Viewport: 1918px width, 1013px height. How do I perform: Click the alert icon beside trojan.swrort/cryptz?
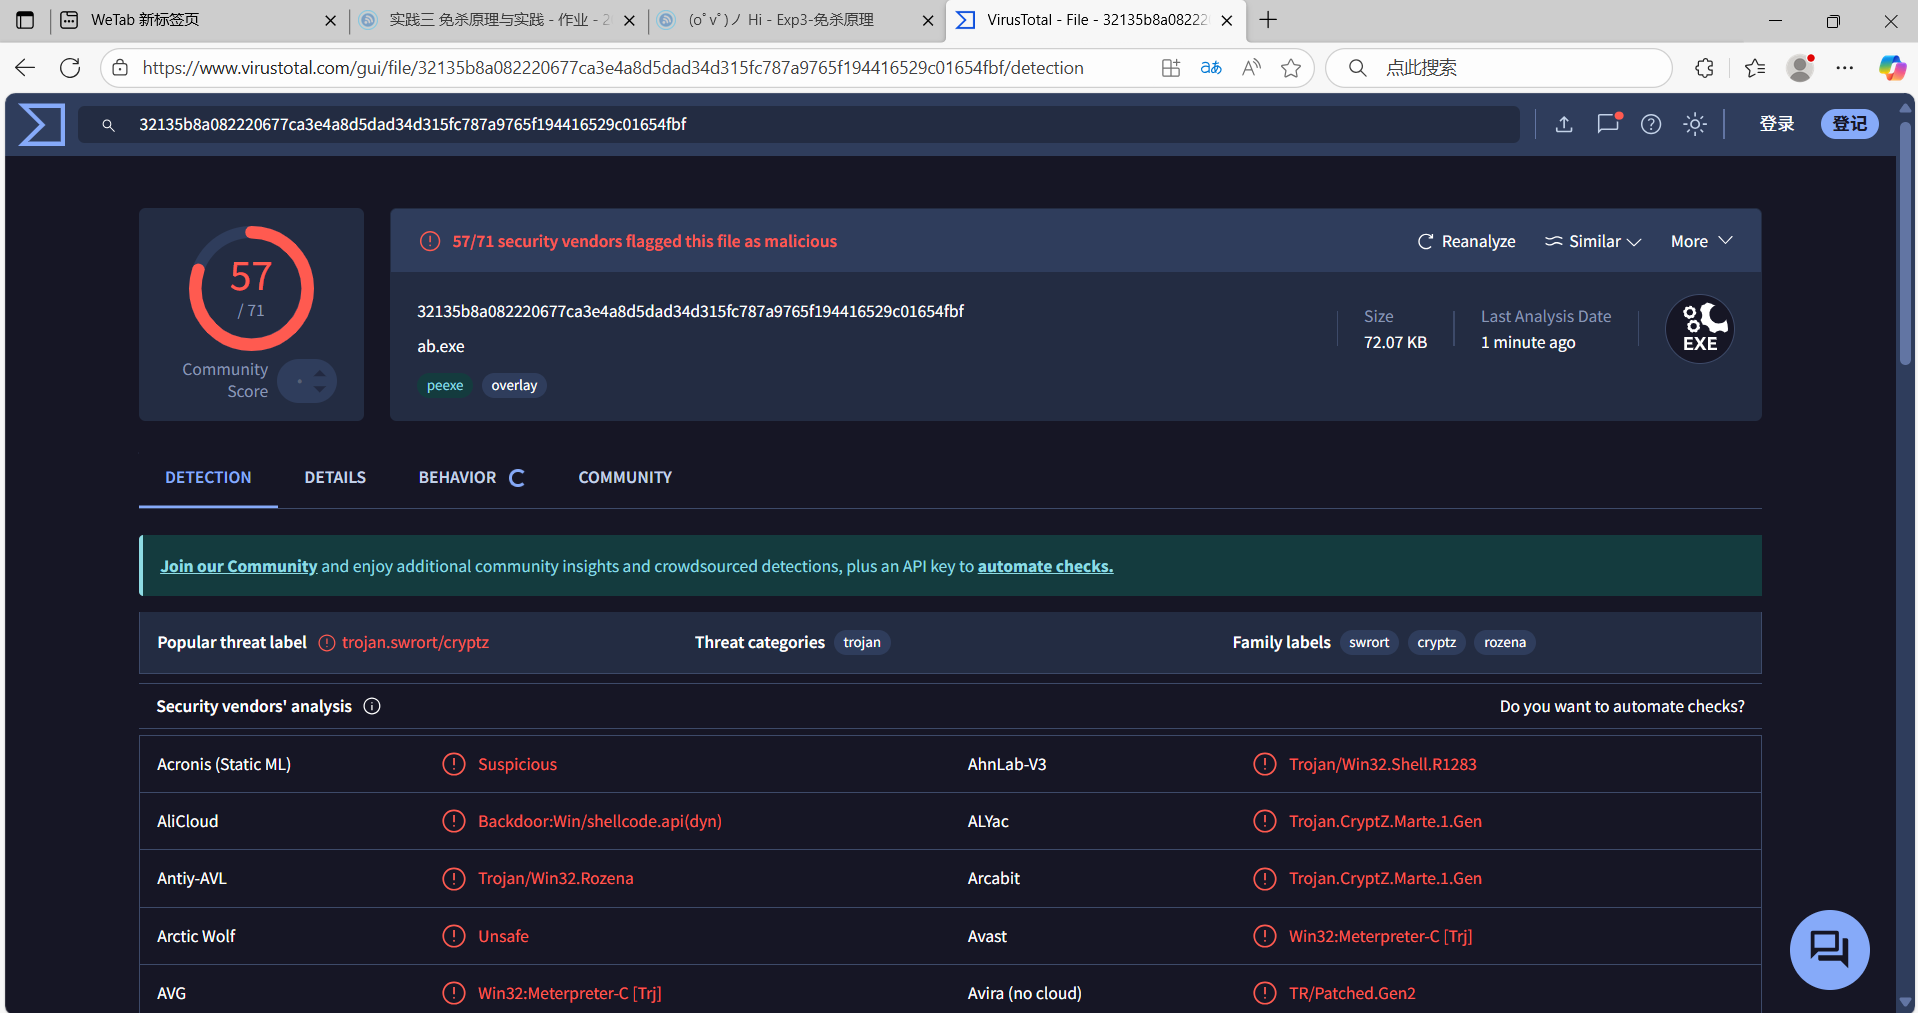[x=327, y=643]
